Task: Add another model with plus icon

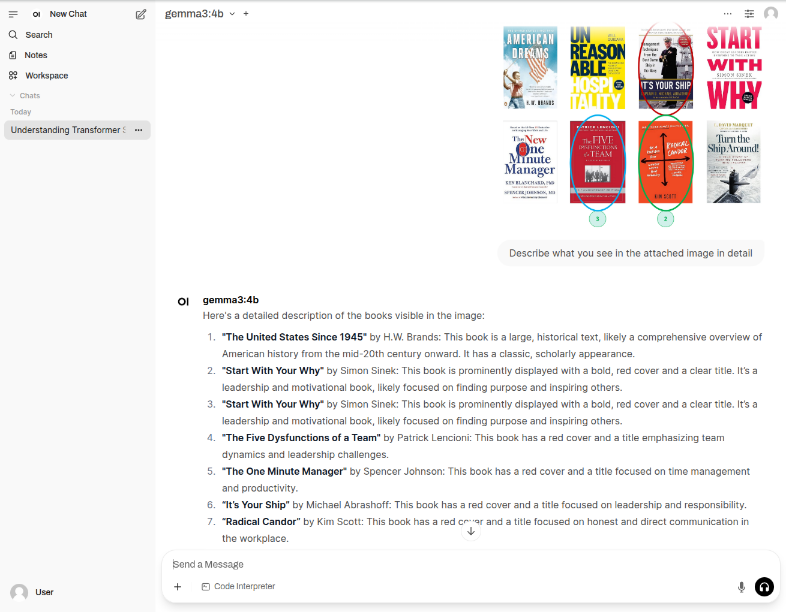Action: click(246, 14)
